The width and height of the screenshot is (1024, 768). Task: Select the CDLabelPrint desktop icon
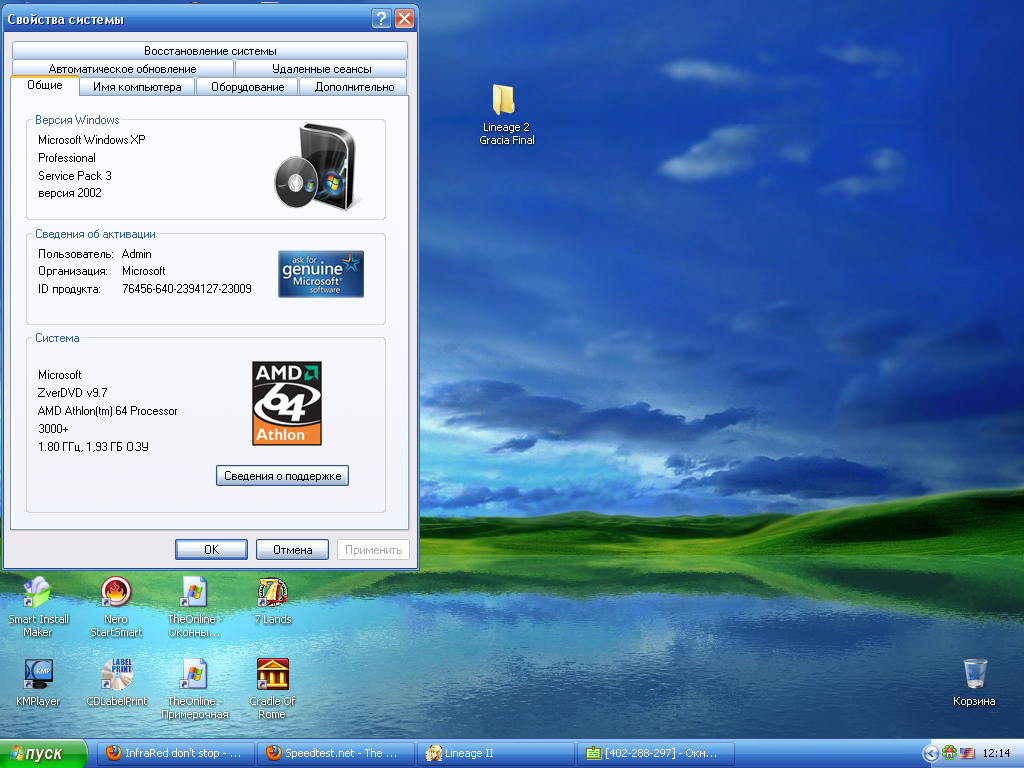pos(117,675)
